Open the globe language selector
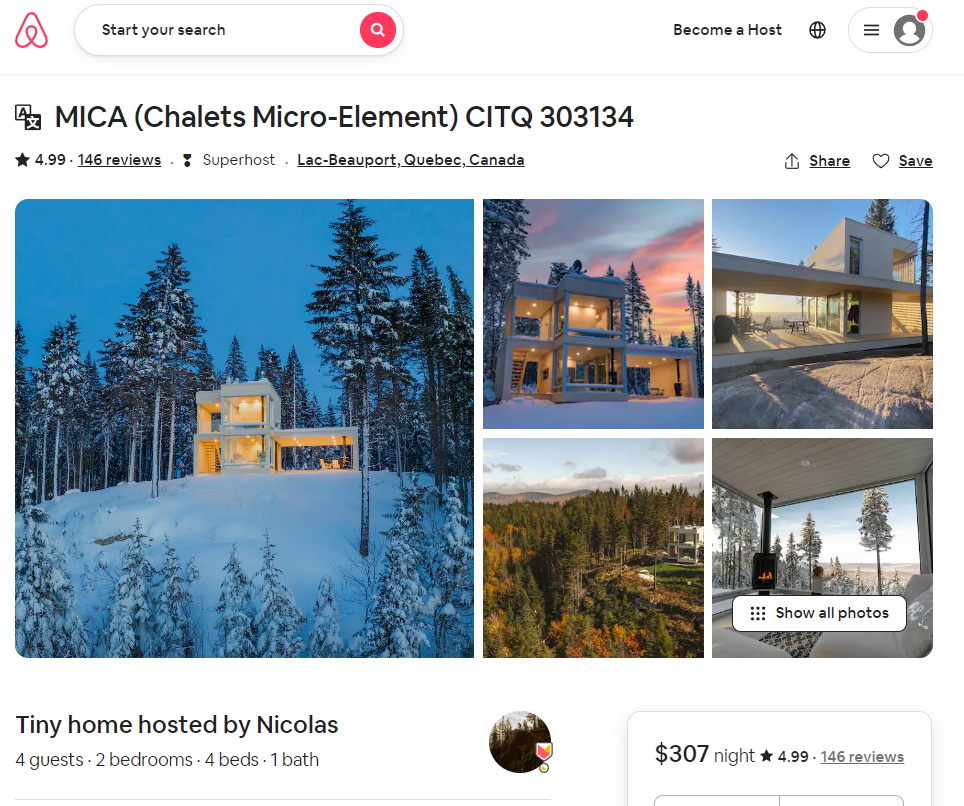This screenshot has height=806, width=964. [817, 30]
